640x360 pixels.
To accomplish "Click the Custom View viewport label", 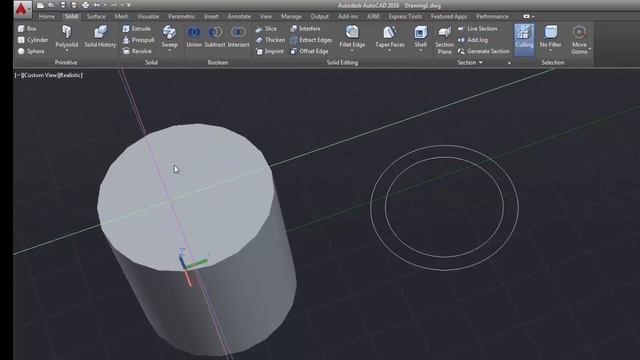I will tap(40, 76).
